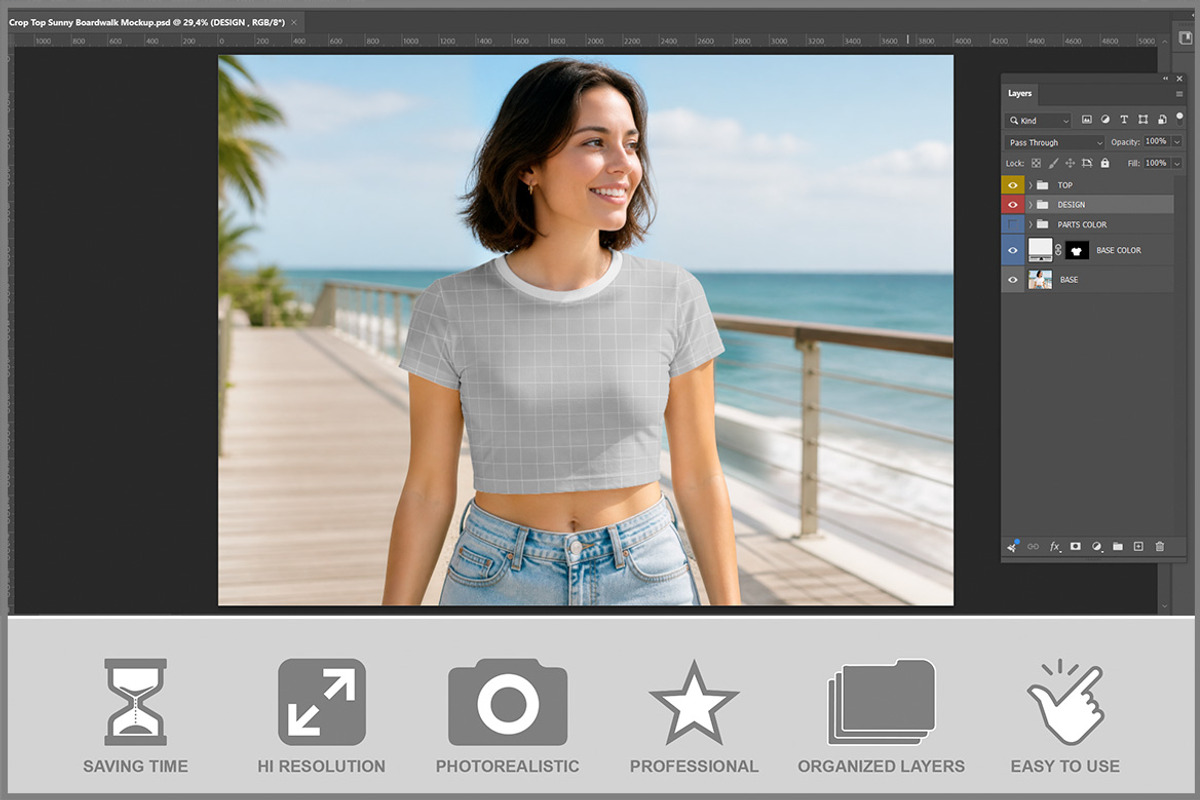Filter layers by pixel layers icon
Screen dimensions: 1200x800
click(1087, 119)
